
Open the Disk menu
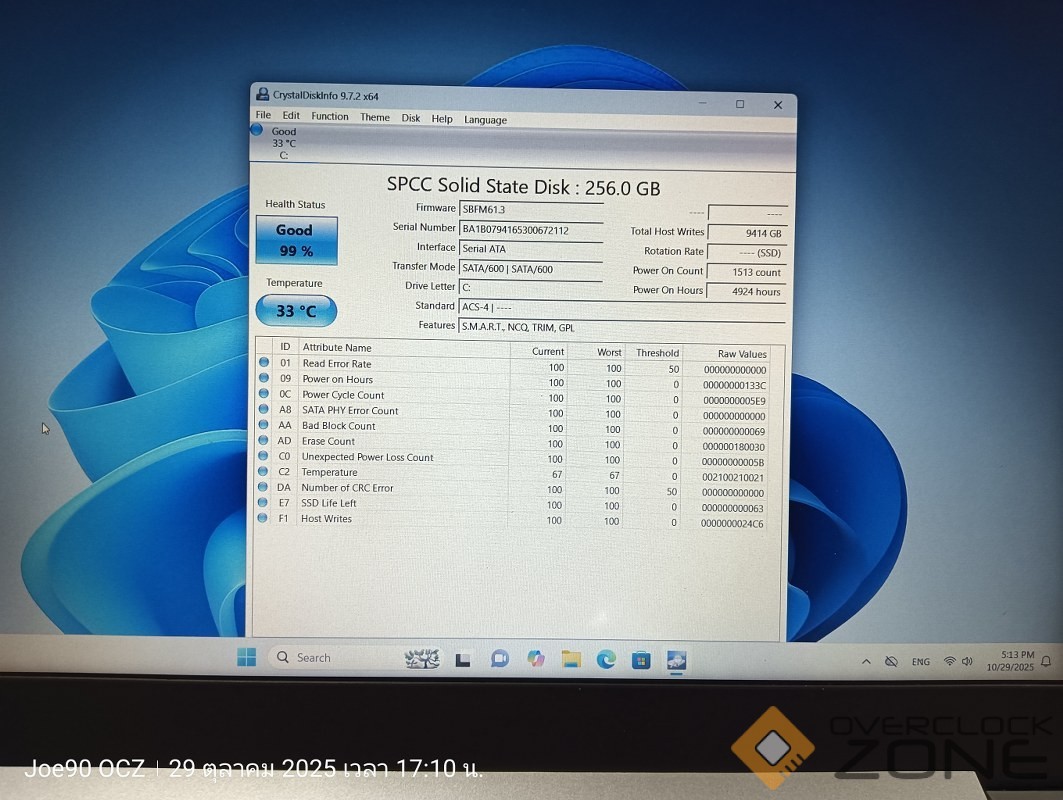point(411,118)
